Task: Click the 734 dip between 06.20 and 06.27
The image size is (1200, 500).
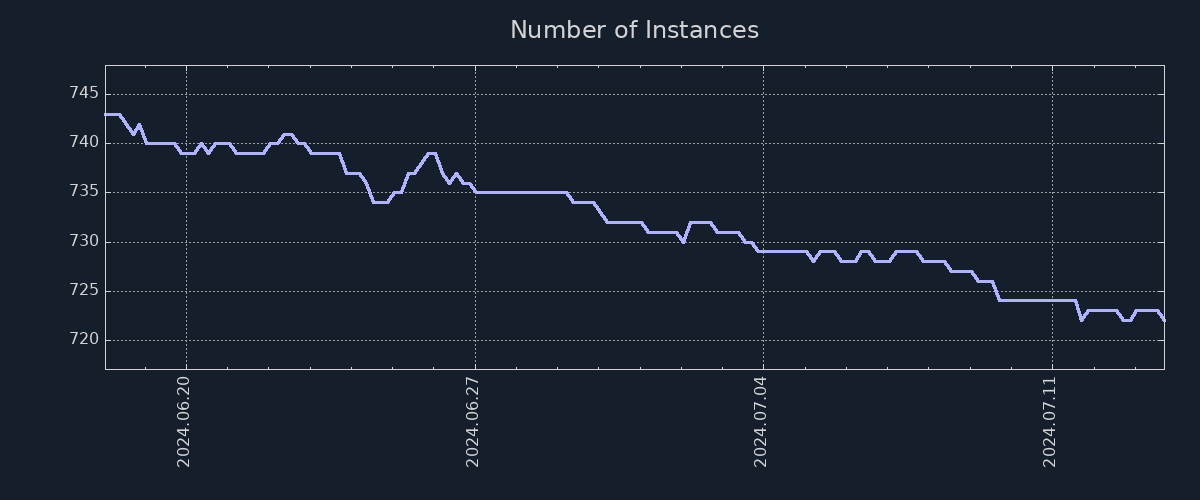Action: tap(380, 202)
